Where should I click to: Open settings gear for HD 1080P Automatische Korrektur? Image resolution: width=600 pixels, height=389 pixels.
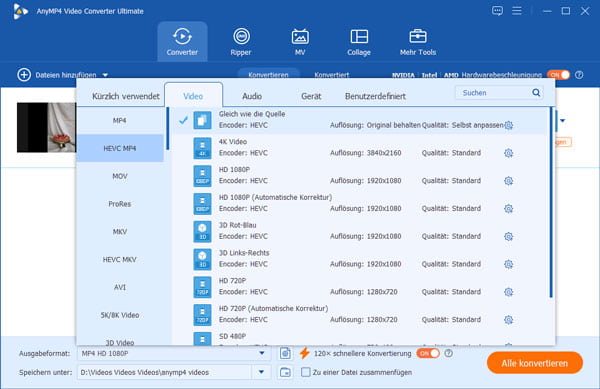pyautogui.click(x=509, y=208)
